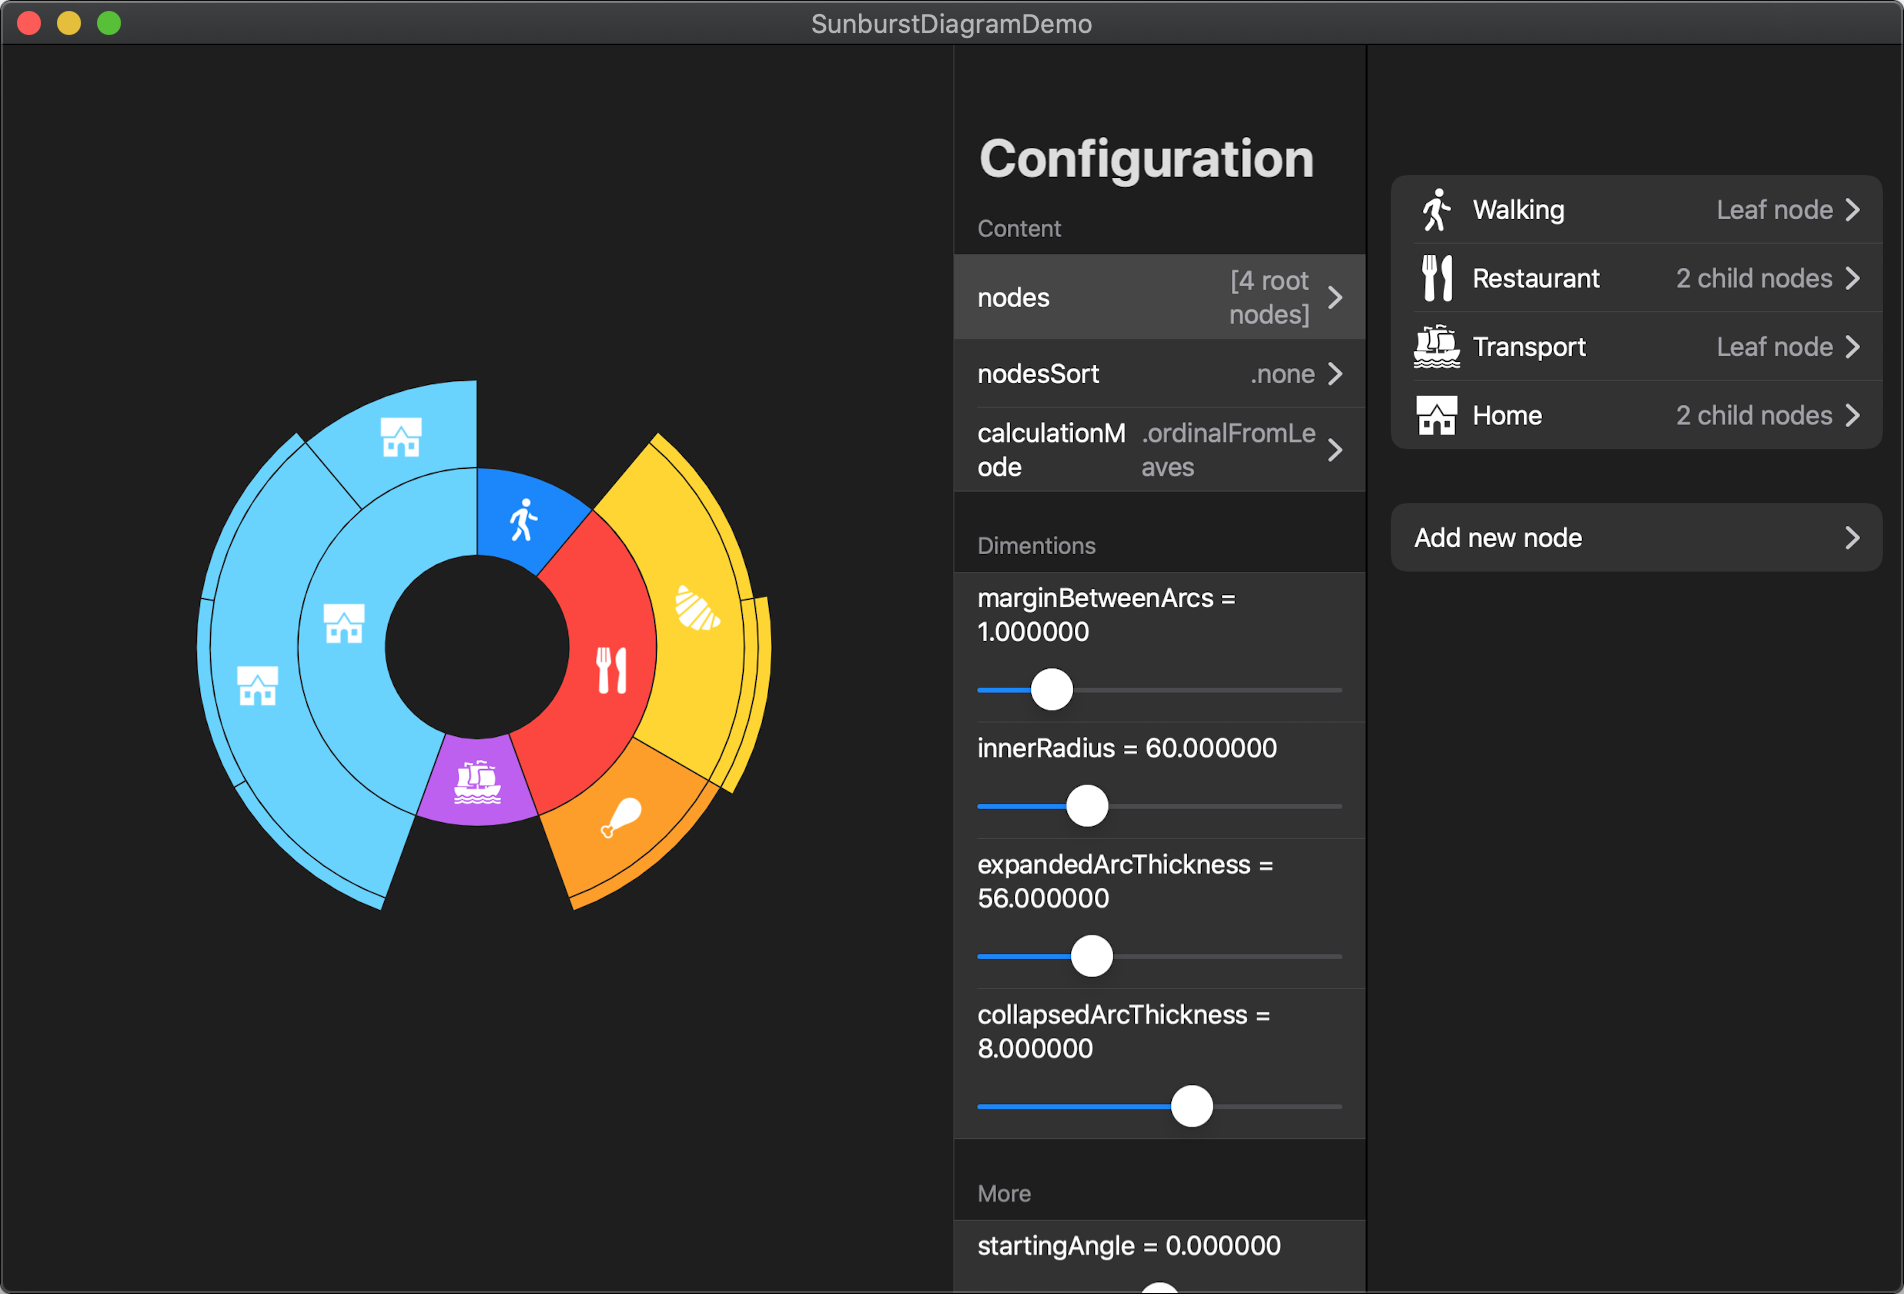The width and height of the screenshot is (1904, 1294).
Task: Click the marginBetweenArcs slider handle
Action: (x=1051, y=690)
